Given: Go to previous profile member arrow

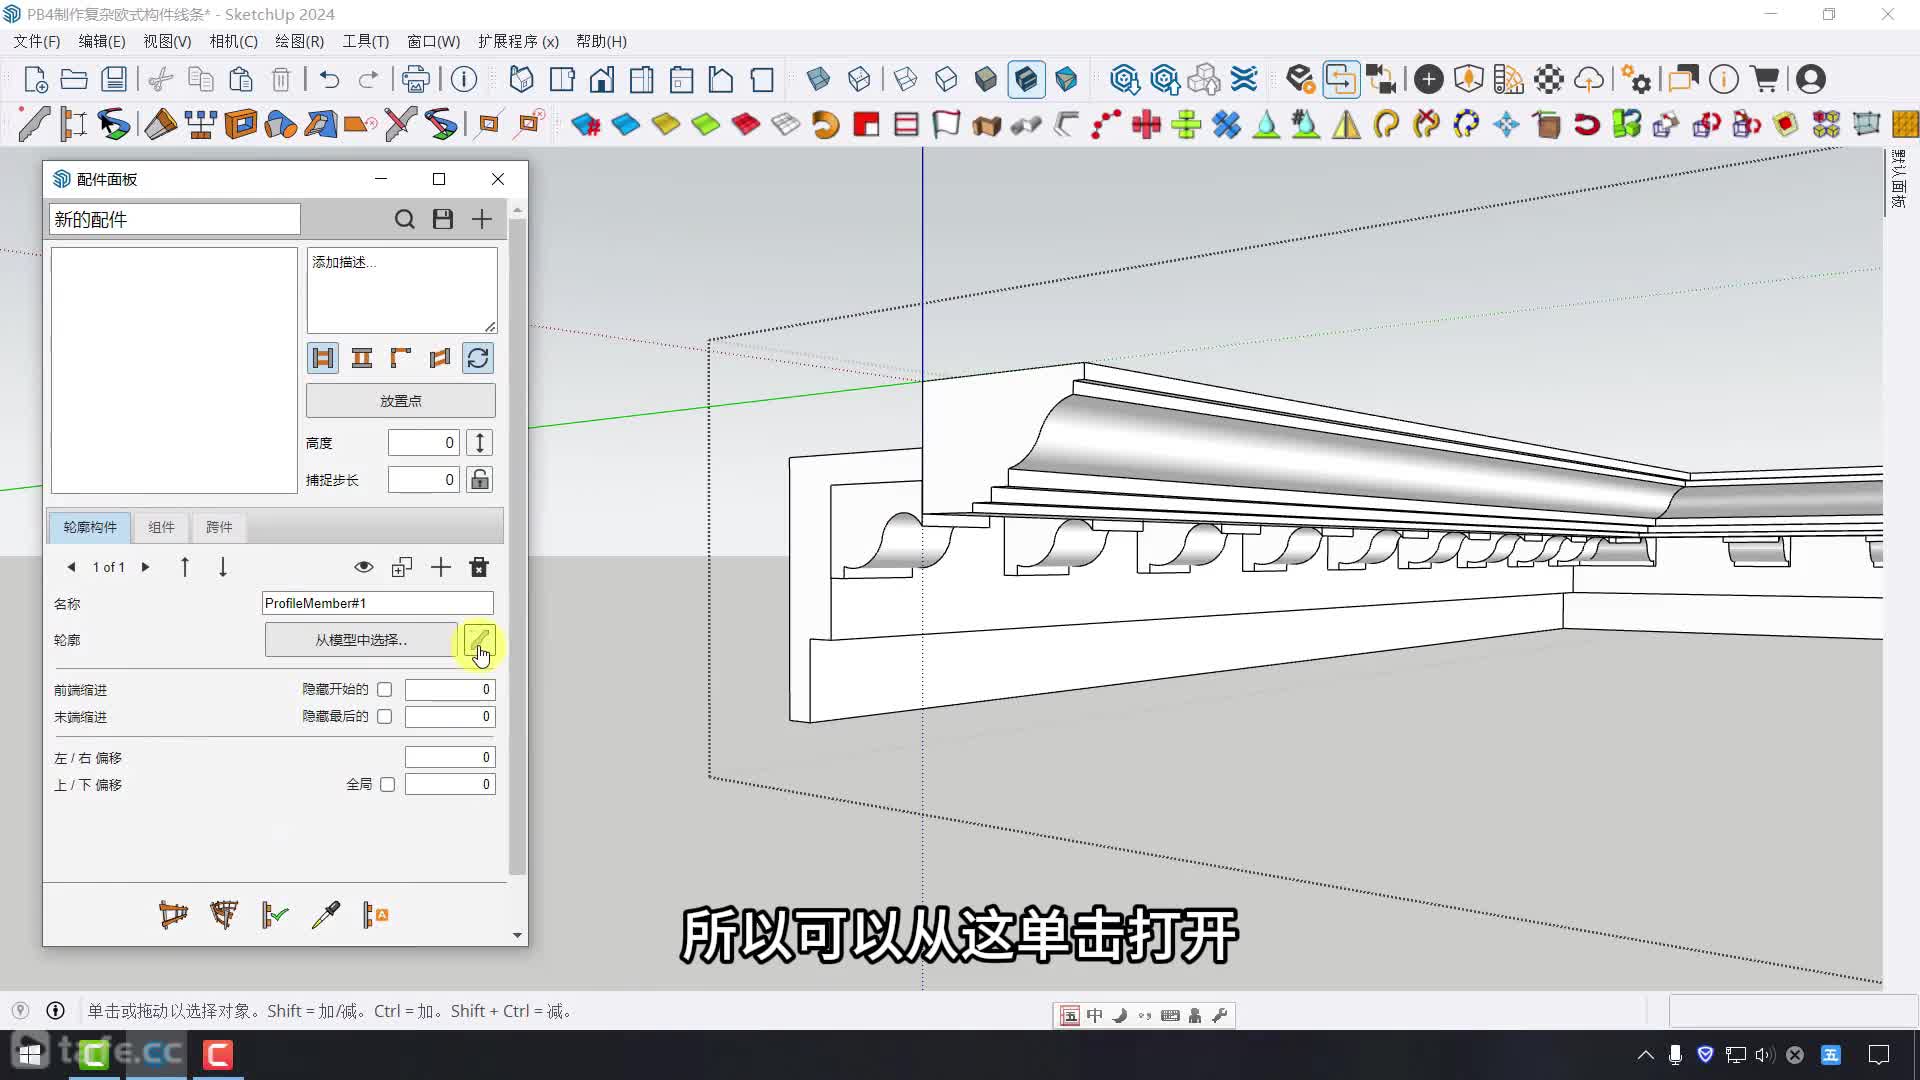Looking at the screenshot, I should coord(71,567).
